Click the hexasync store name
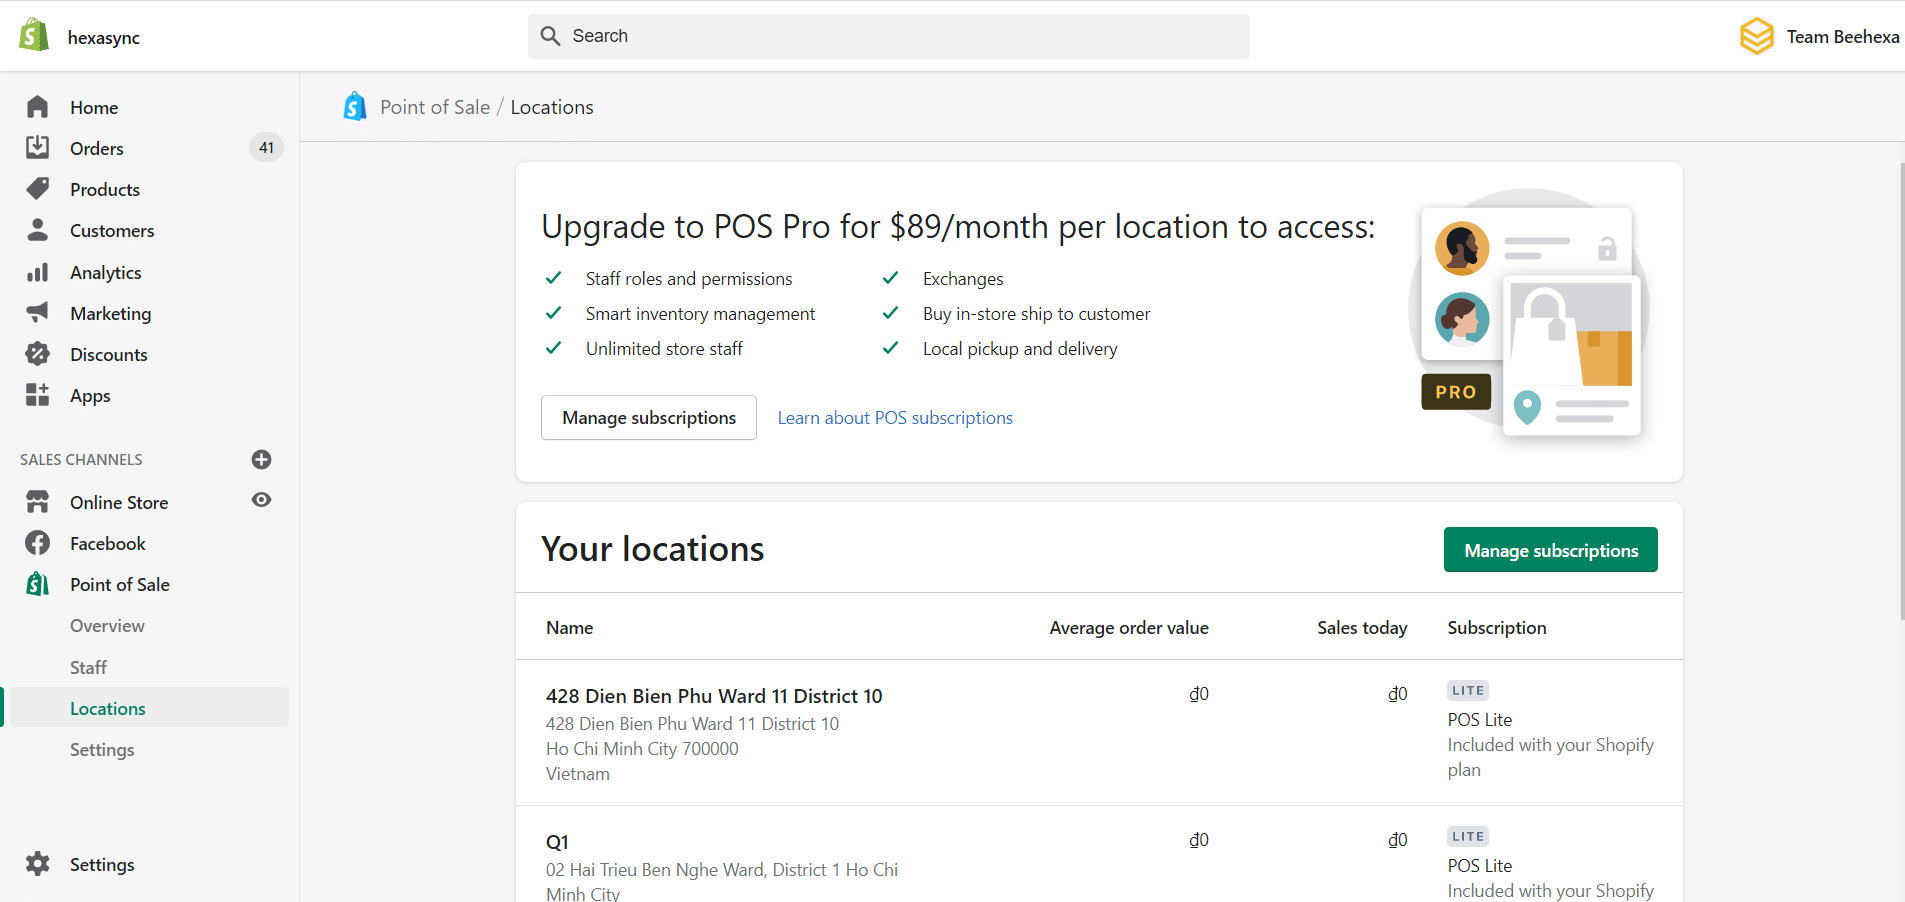This screenshot has height=902, width=1905. click(x=104, y=37)
